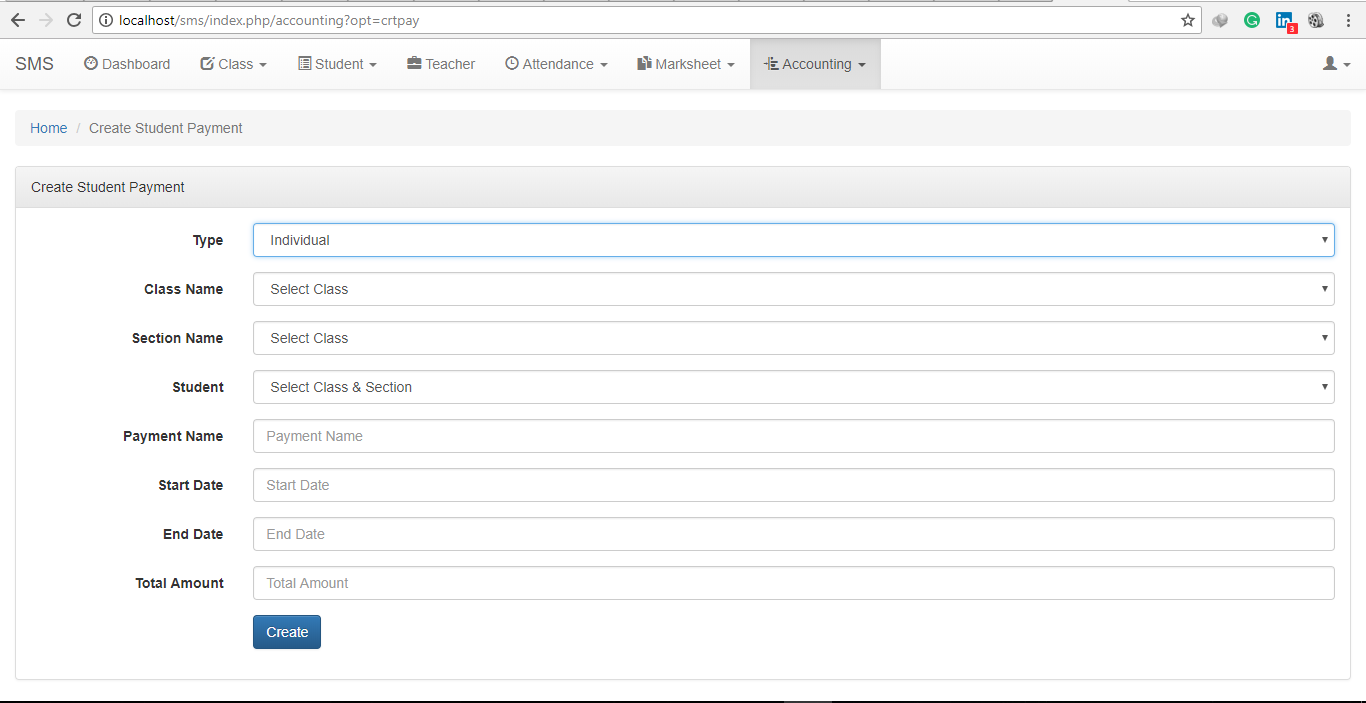
Task: Click the Payment Name input field
Action: click(x=793, y=436)
